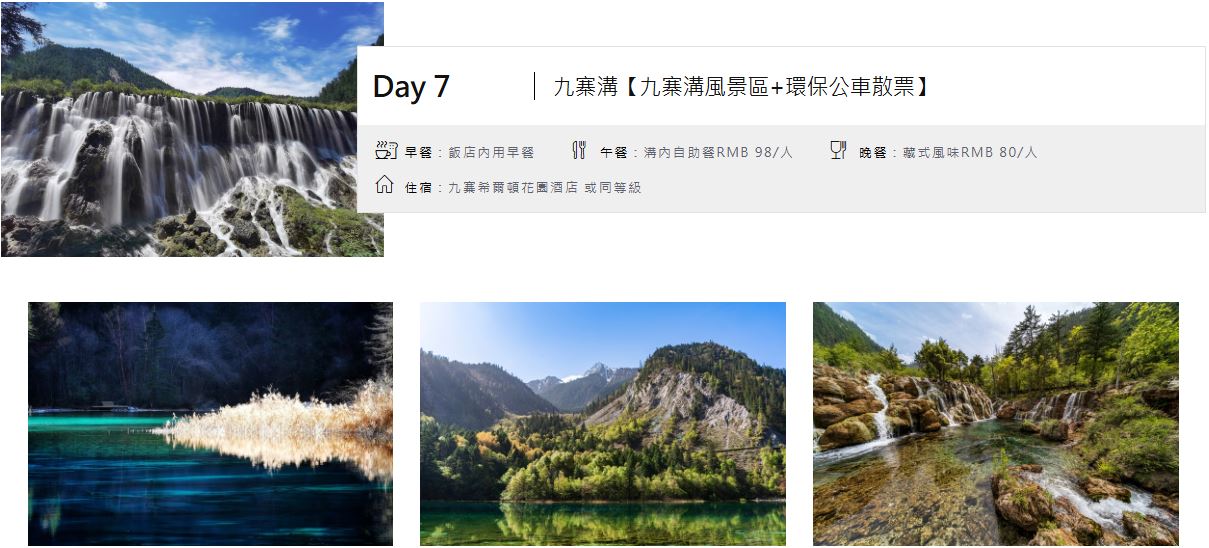Image resolution: width=1209 pixels, height=548 pixels.
Task: Open the blue lake with reeds photo
Action: click(x=210, y=424)
